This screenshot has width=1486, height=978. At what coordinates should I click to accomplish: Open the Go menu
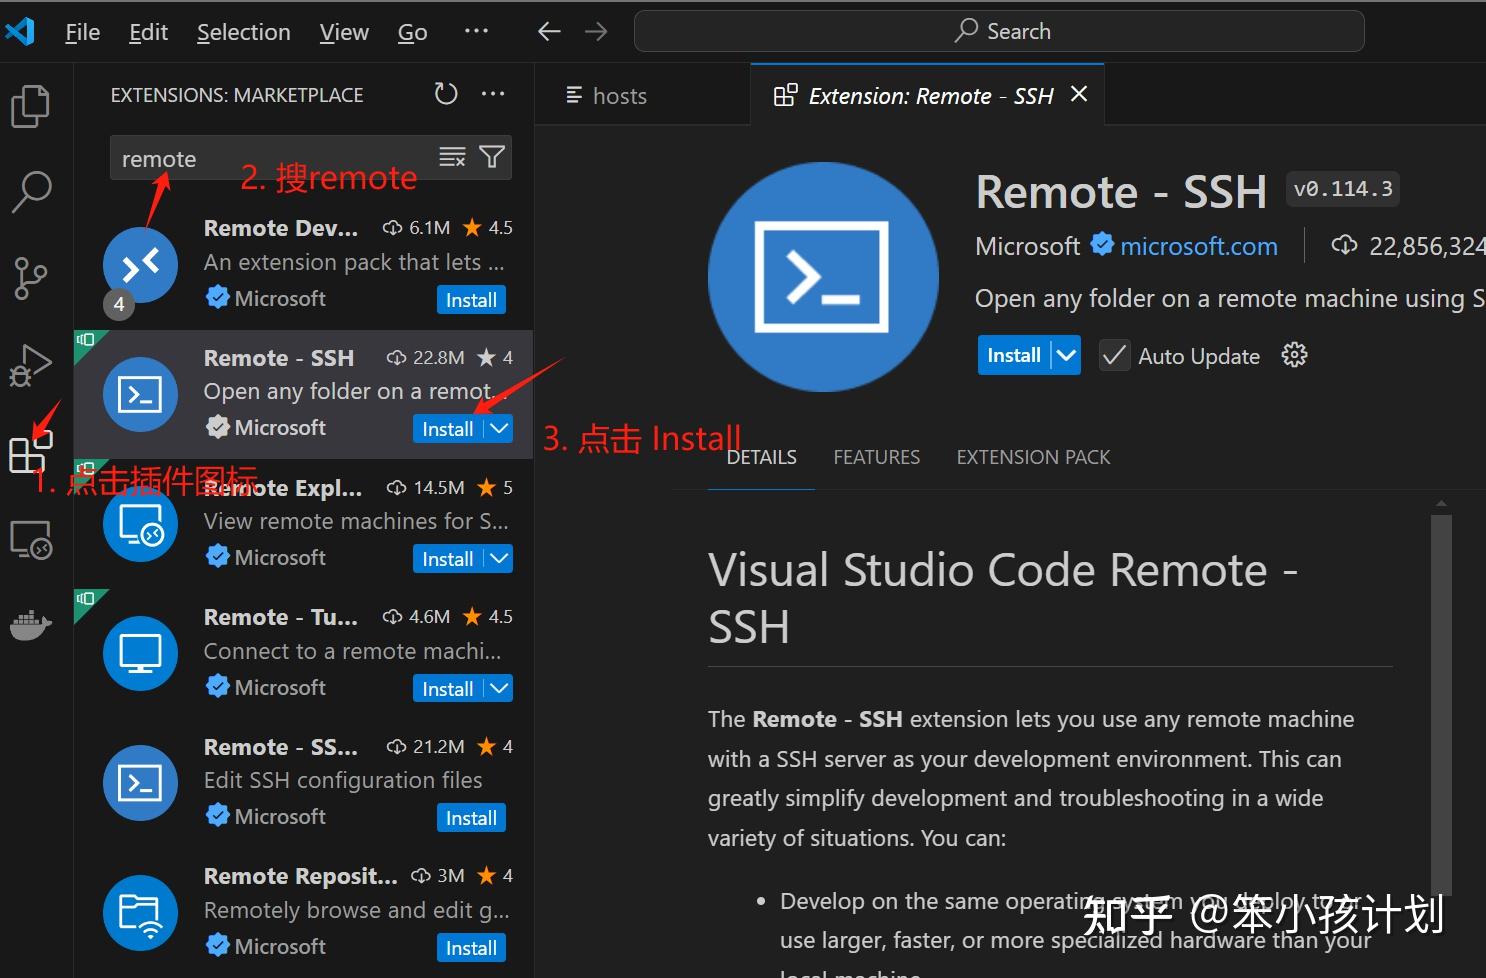point(411,31)
